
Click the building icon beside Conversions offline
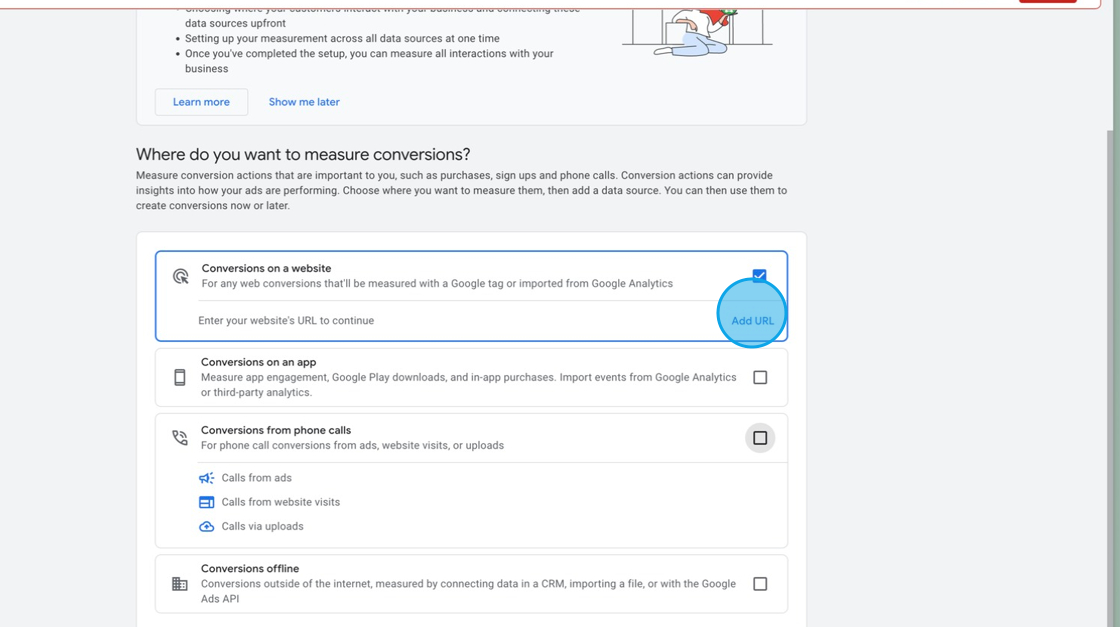click(181, 583)
